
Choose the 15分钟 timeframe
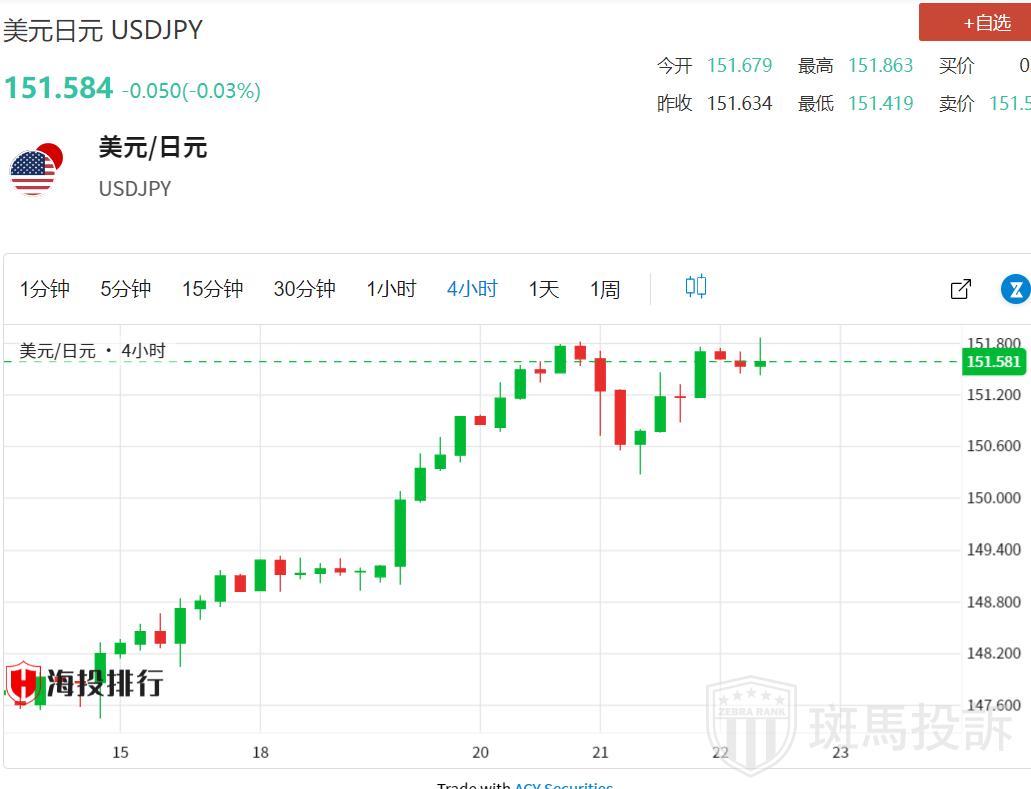tap(212, 289)
